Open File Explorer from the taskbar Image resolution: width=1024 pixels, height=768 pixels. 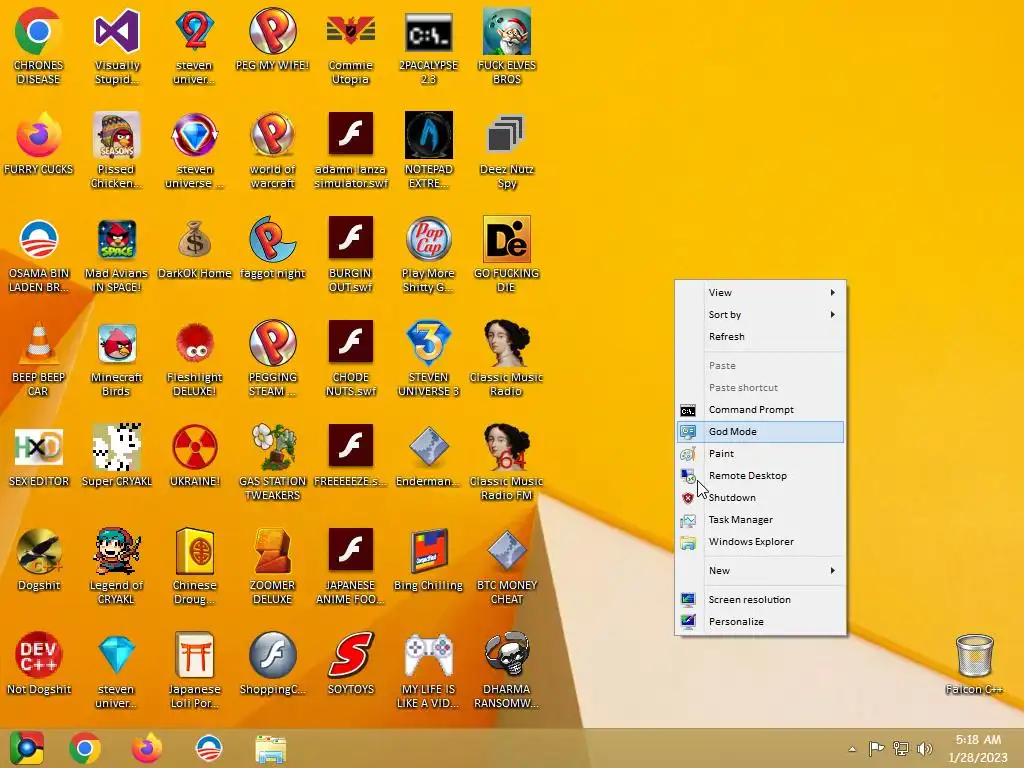coord(270,749)
